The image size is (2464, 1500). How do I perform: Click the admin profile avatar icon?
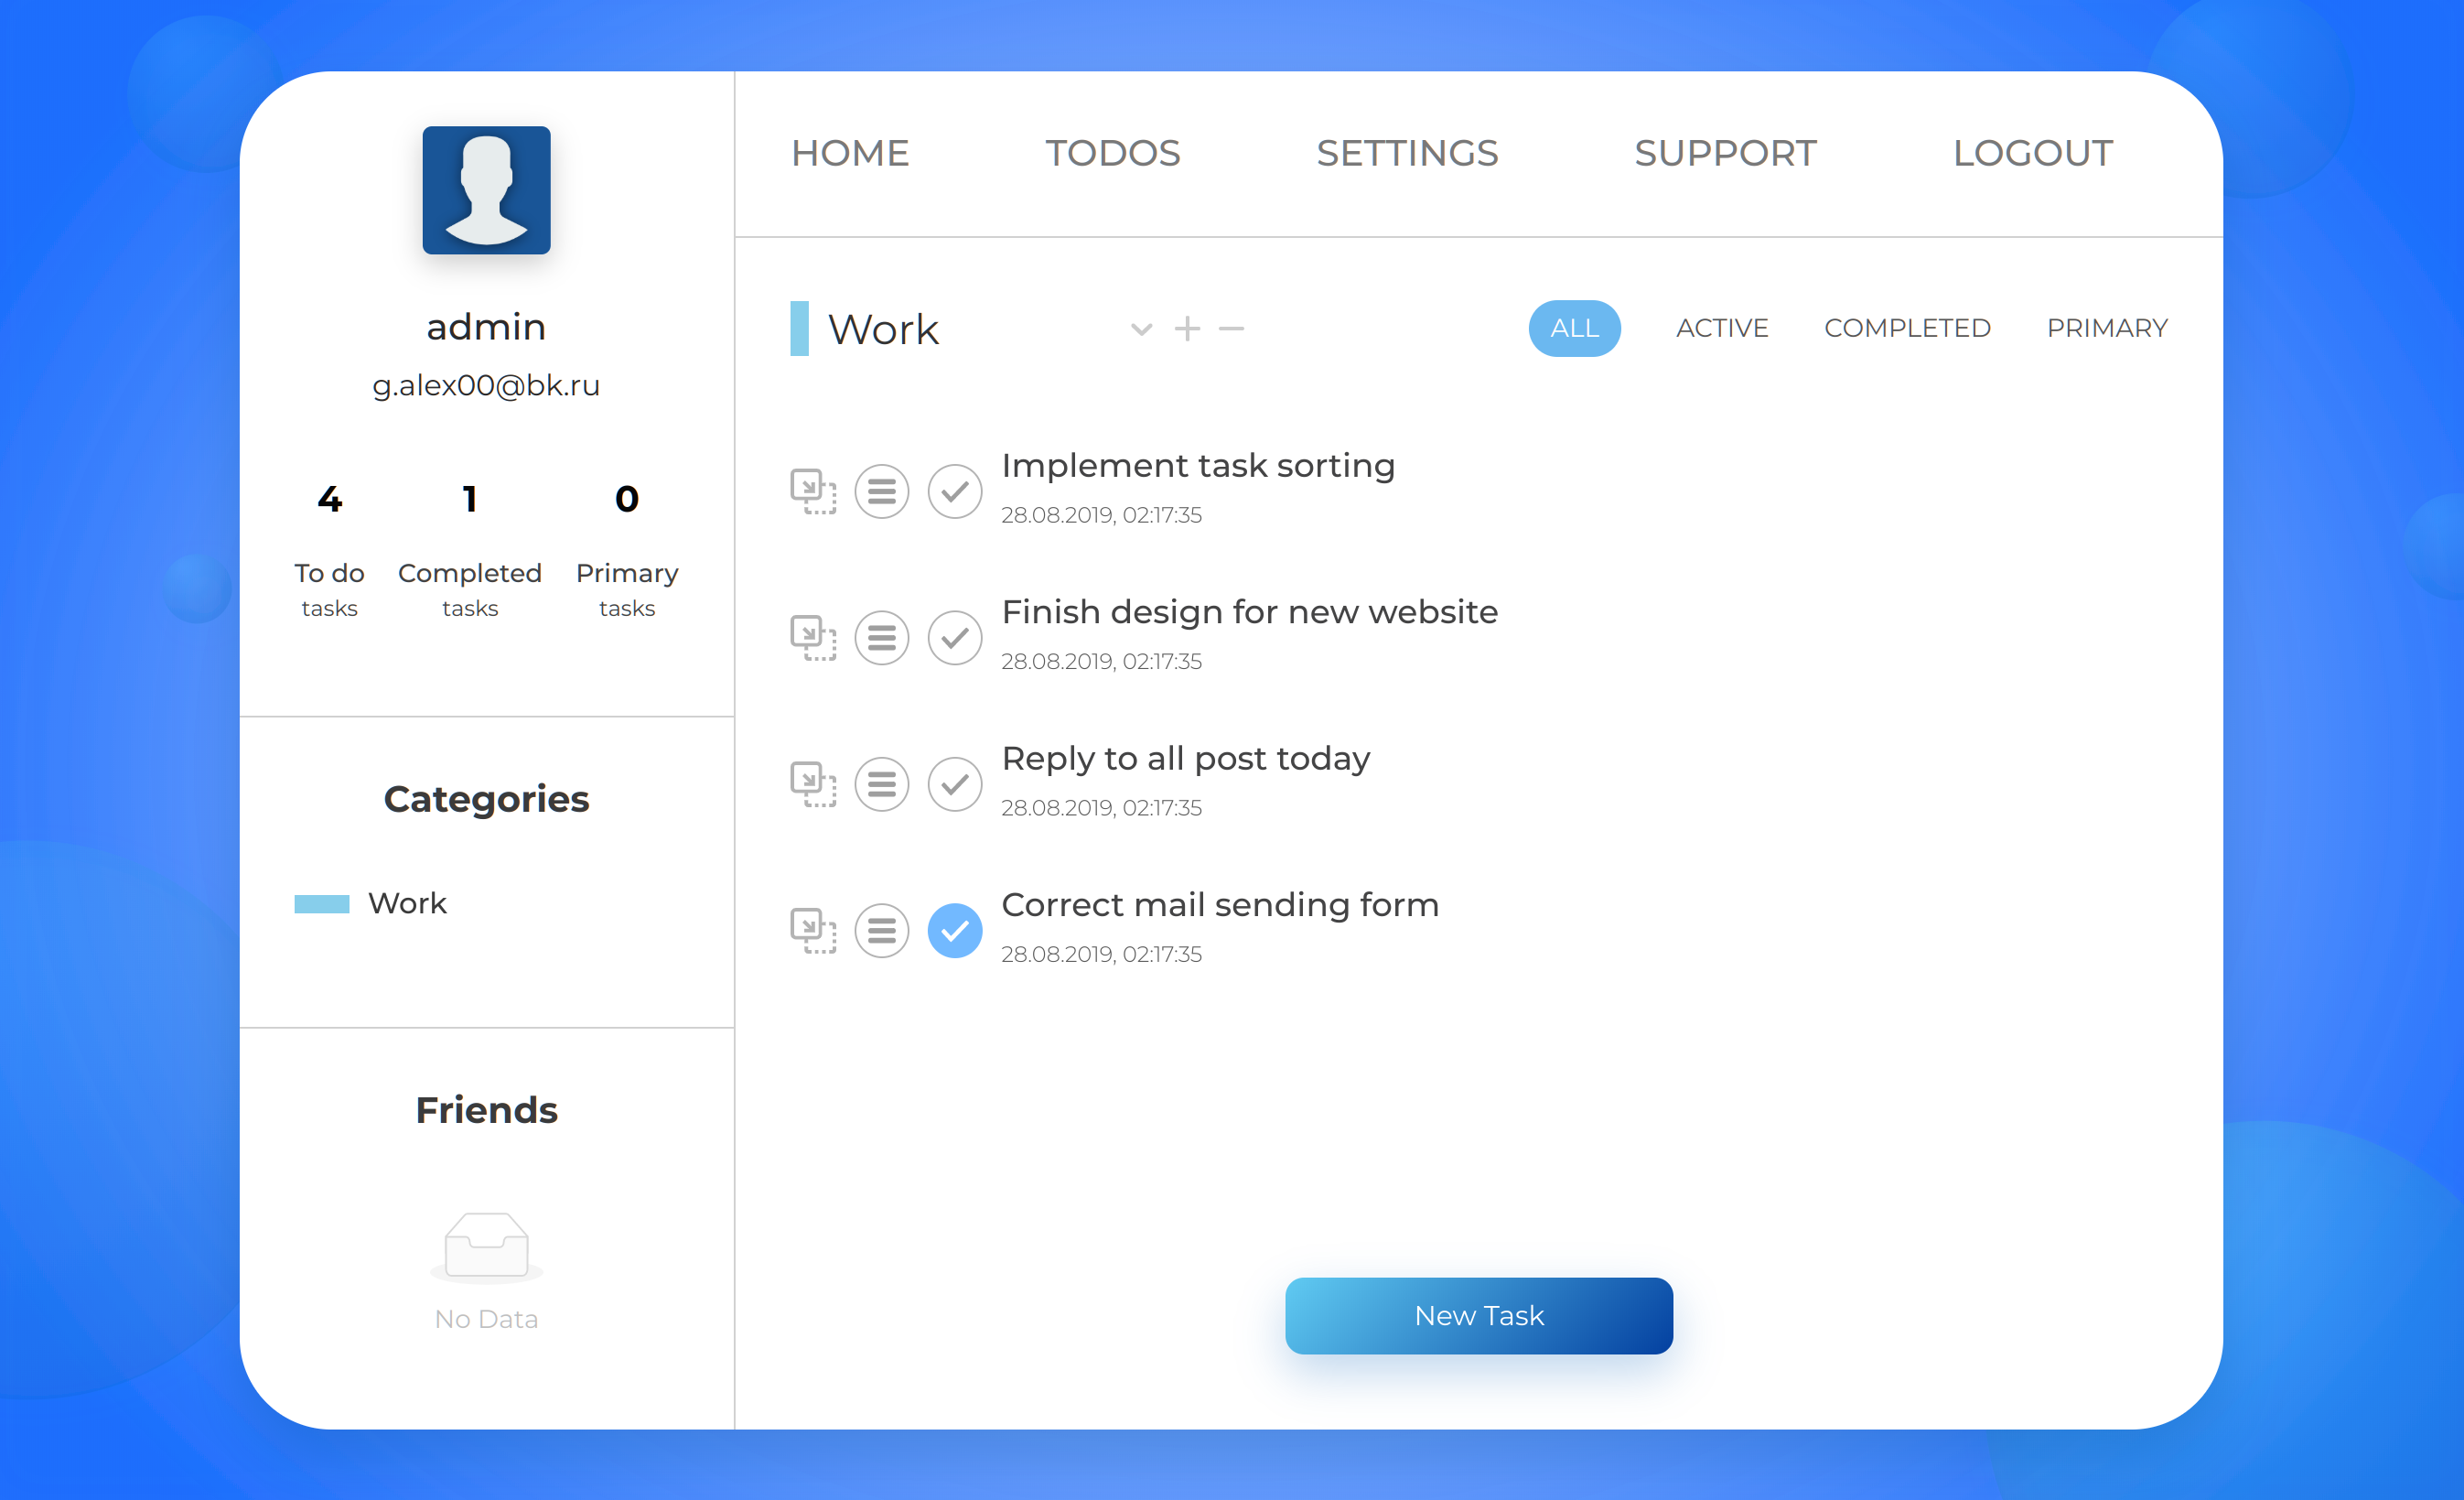click(x=488, y=189)
